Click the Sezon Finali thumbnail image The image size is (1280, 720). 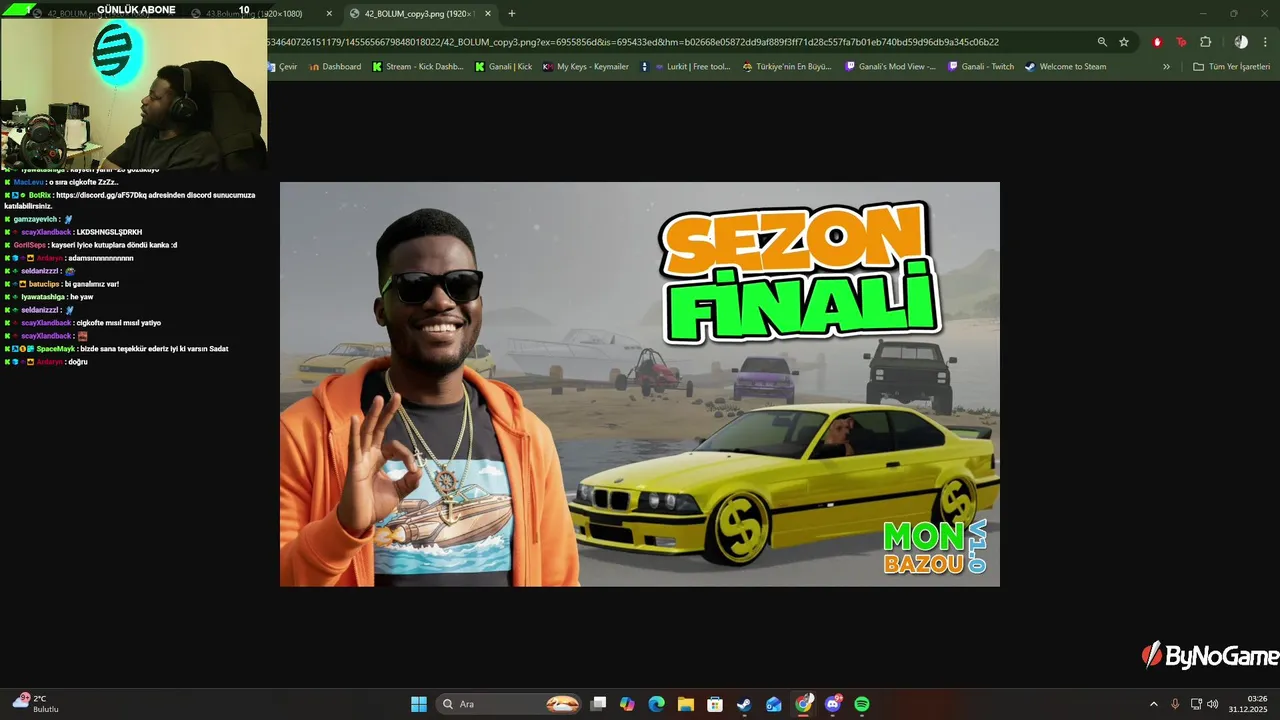coord(640,384)
